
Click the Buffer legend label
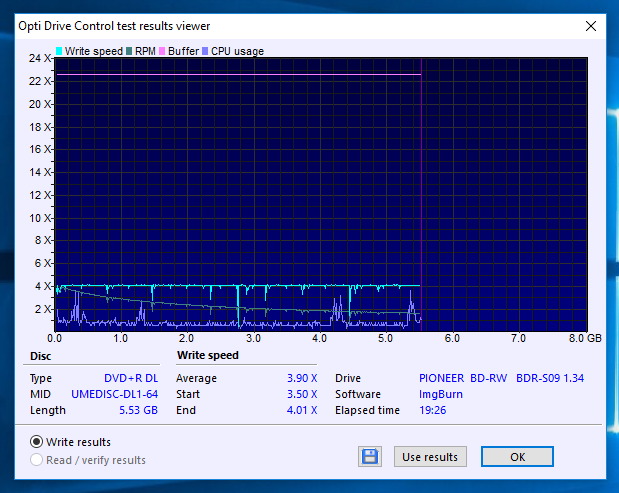click(183, 51)
